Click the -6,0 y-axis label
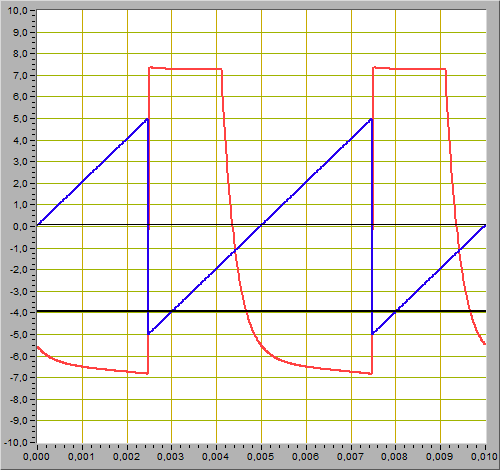This screenshot has height=470, width=500. [x=19, y=356]
